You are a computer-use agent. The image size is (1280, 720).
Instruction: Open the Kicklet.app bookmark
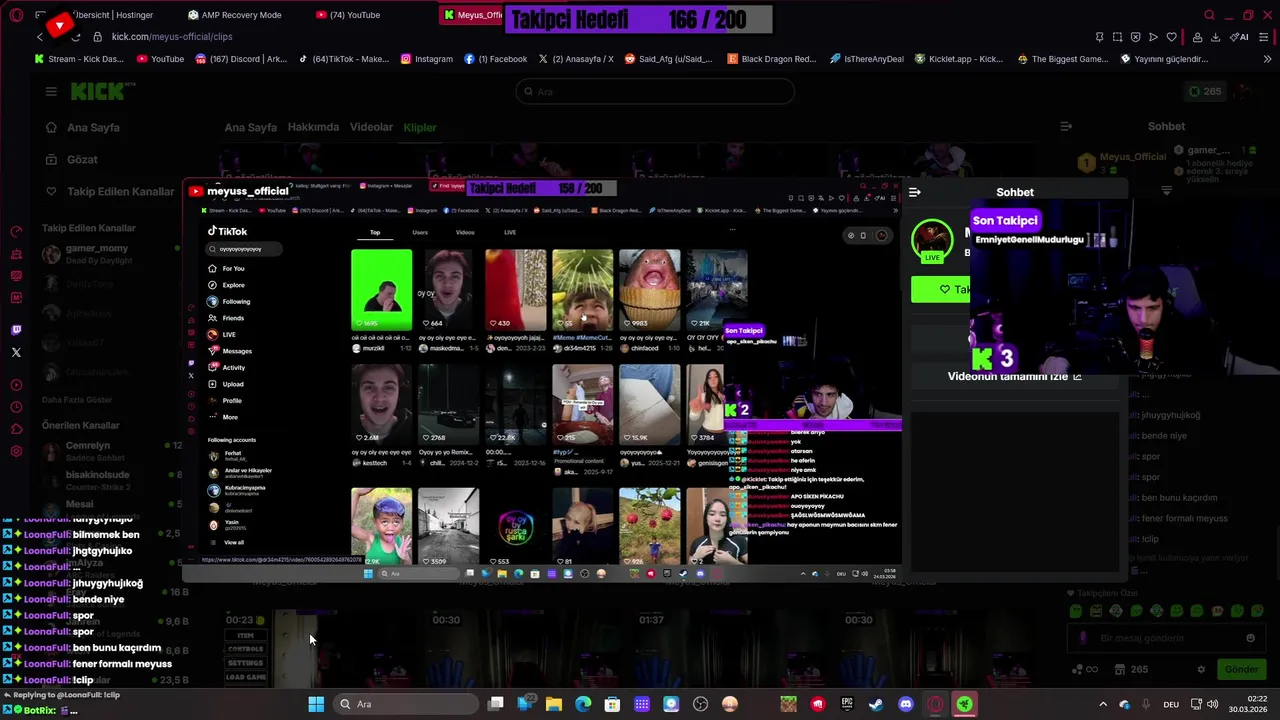(957, 59)
